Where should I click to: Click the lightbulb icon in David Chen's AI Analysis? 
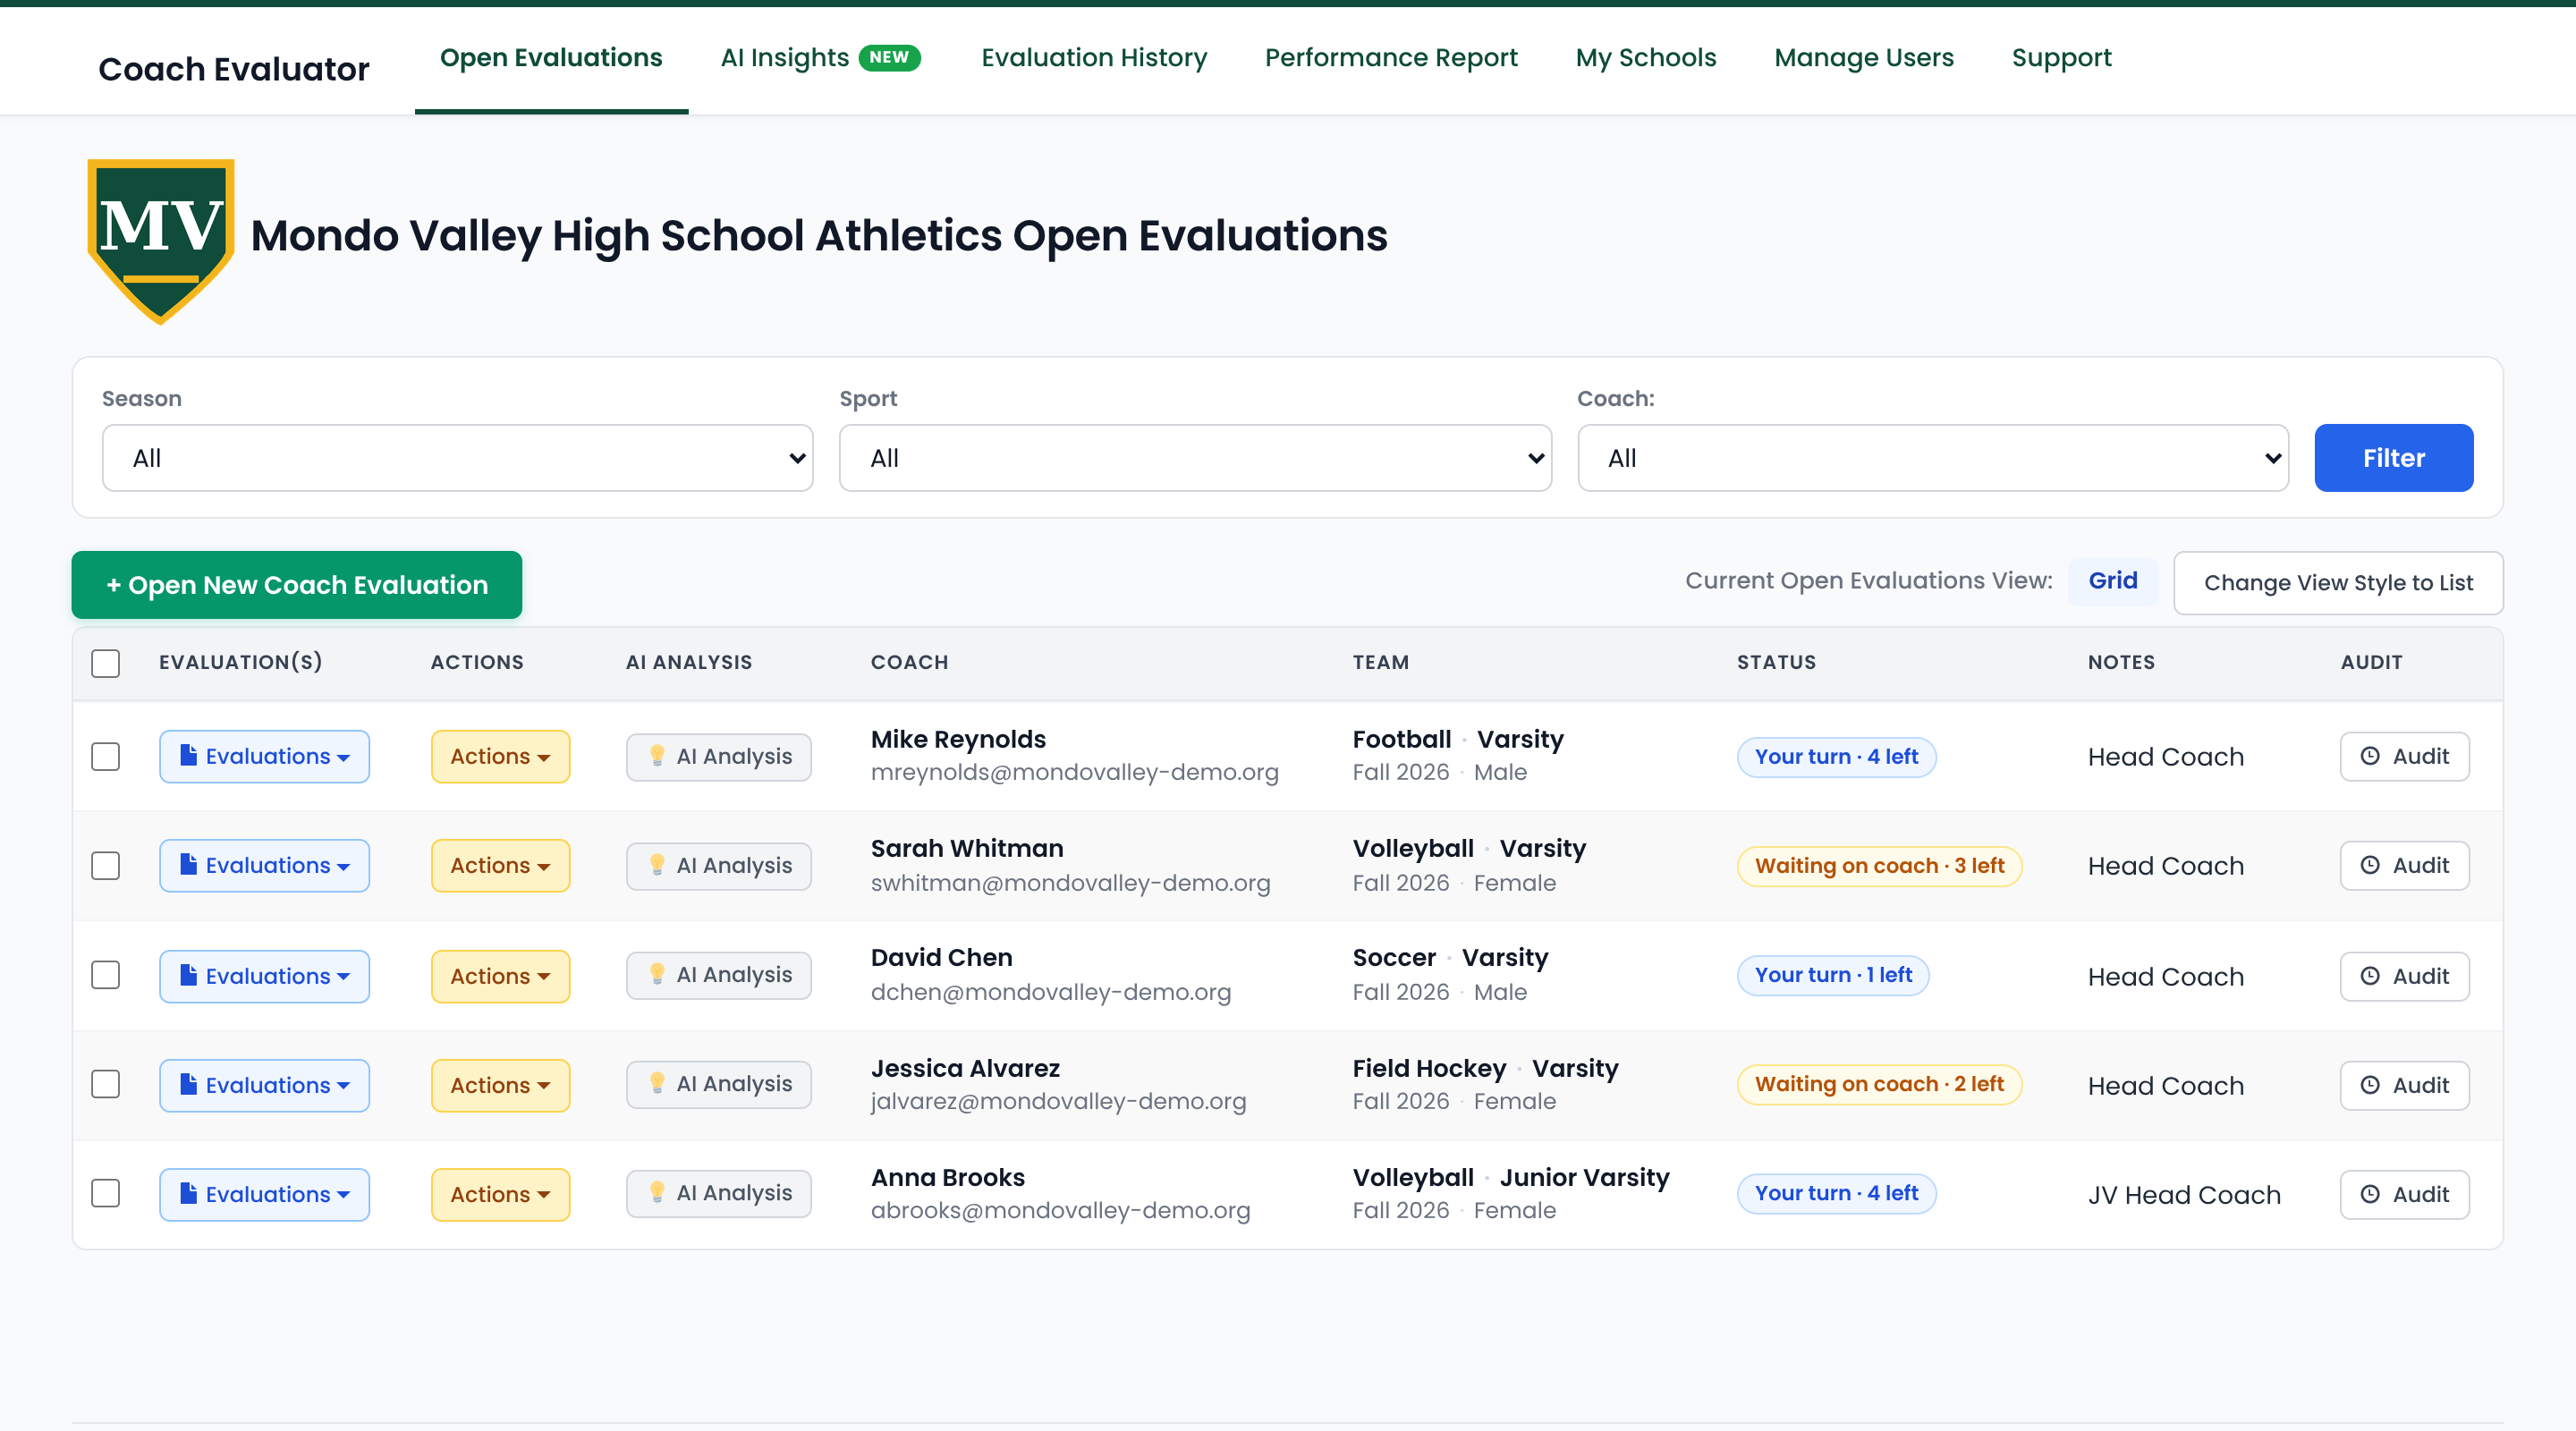click(657, 974)
